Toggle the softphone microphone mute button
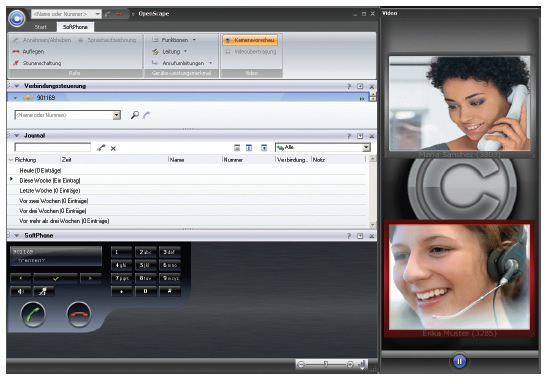 point(44,291)
